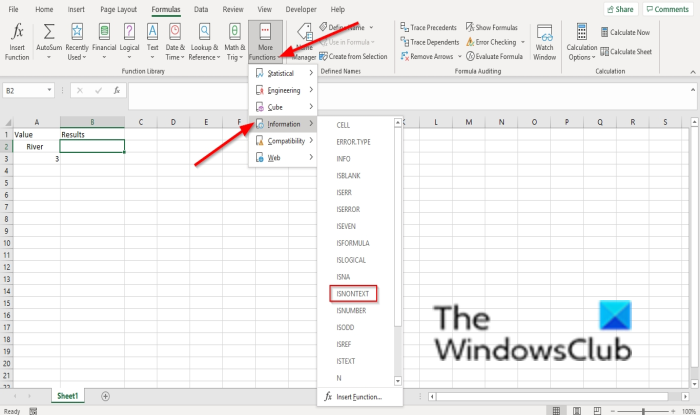Open Math & Trig functions
700x415 pixels.
pyautogui.click(x=234, y=42)
